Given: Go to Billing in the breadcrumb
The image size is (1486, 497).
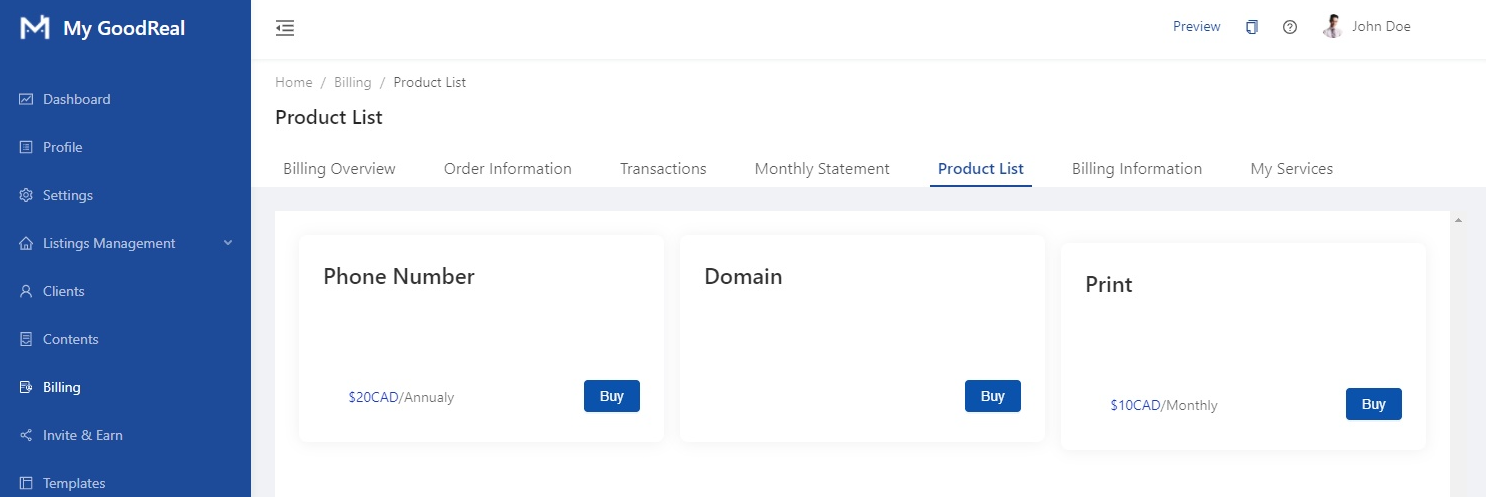Looking at the screenshot, I should [353, 82].
